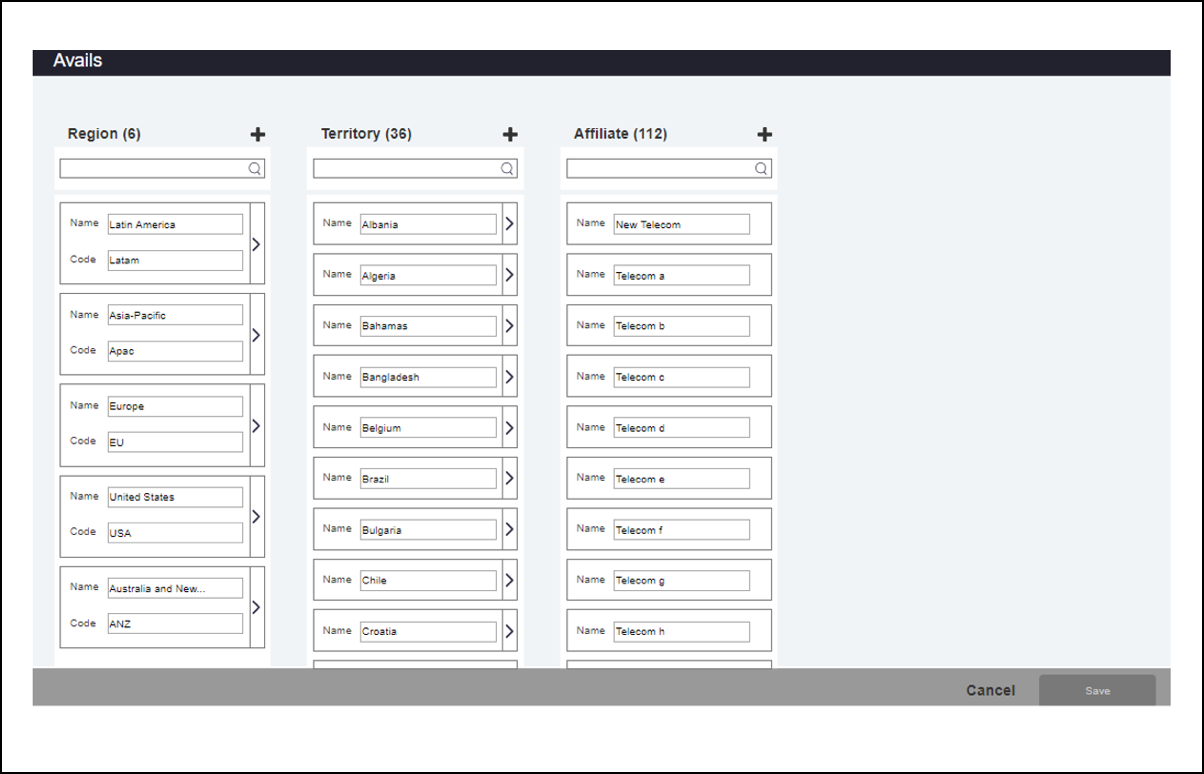Click the Affiliate search magnifier icon

point(761,169)
